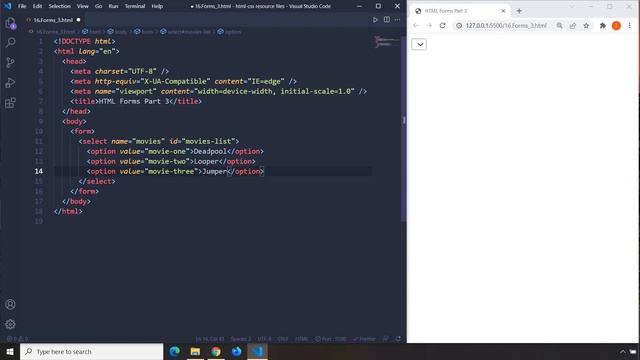Open the Extensions view
640x360 pixels.
pyautogui.click(x=10, y=102)
